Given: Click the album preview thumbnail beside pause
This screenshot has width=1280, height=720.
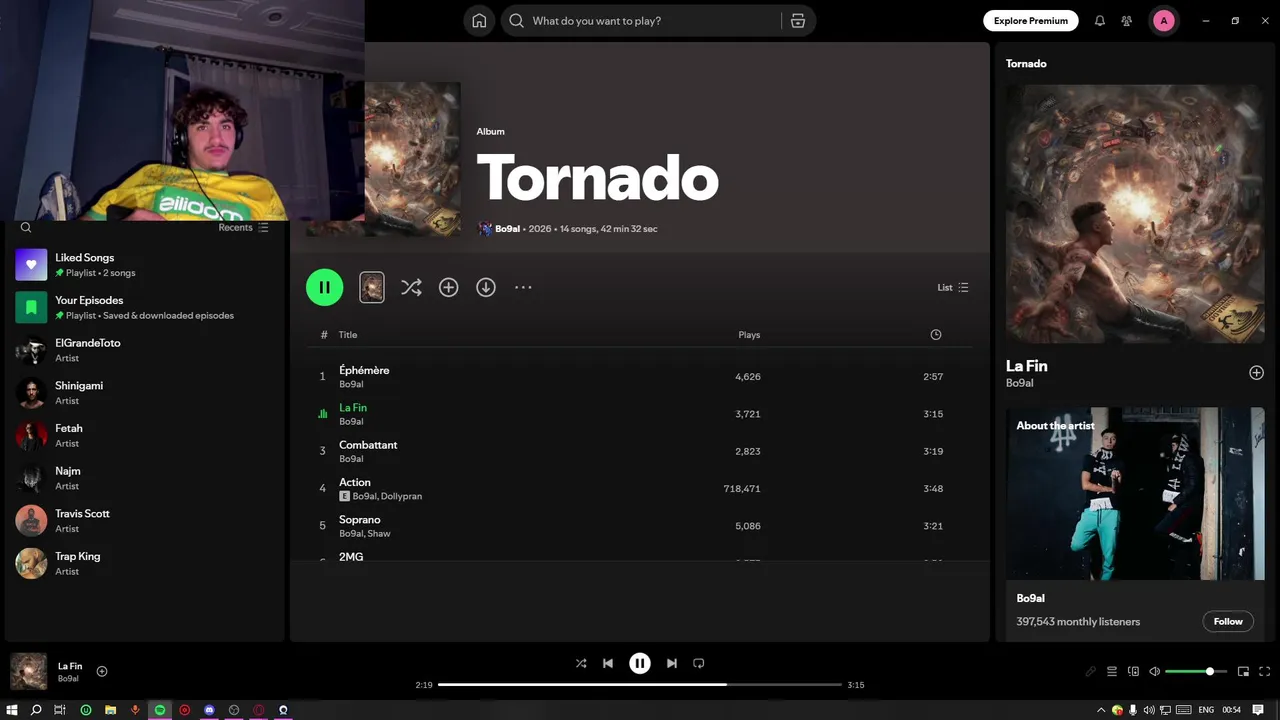Looking at the screenshot, I should (372, 288).
